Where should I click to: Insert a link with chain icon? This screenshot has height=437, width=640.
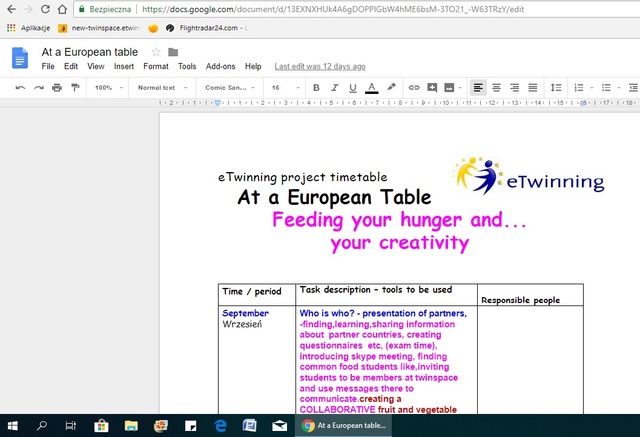[x=414, y=87]
